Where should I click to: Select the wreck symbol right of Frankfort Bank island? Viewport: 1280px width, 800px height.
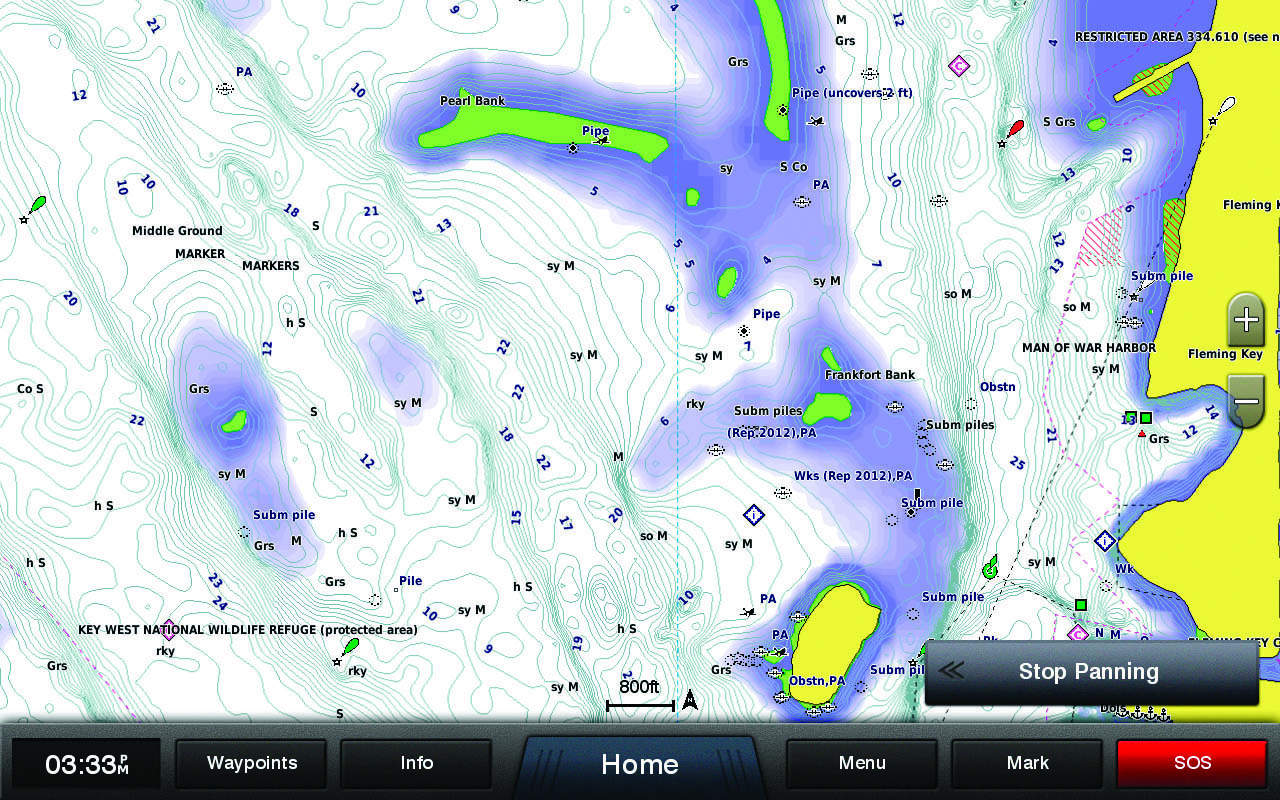click(x=894, y=407)
